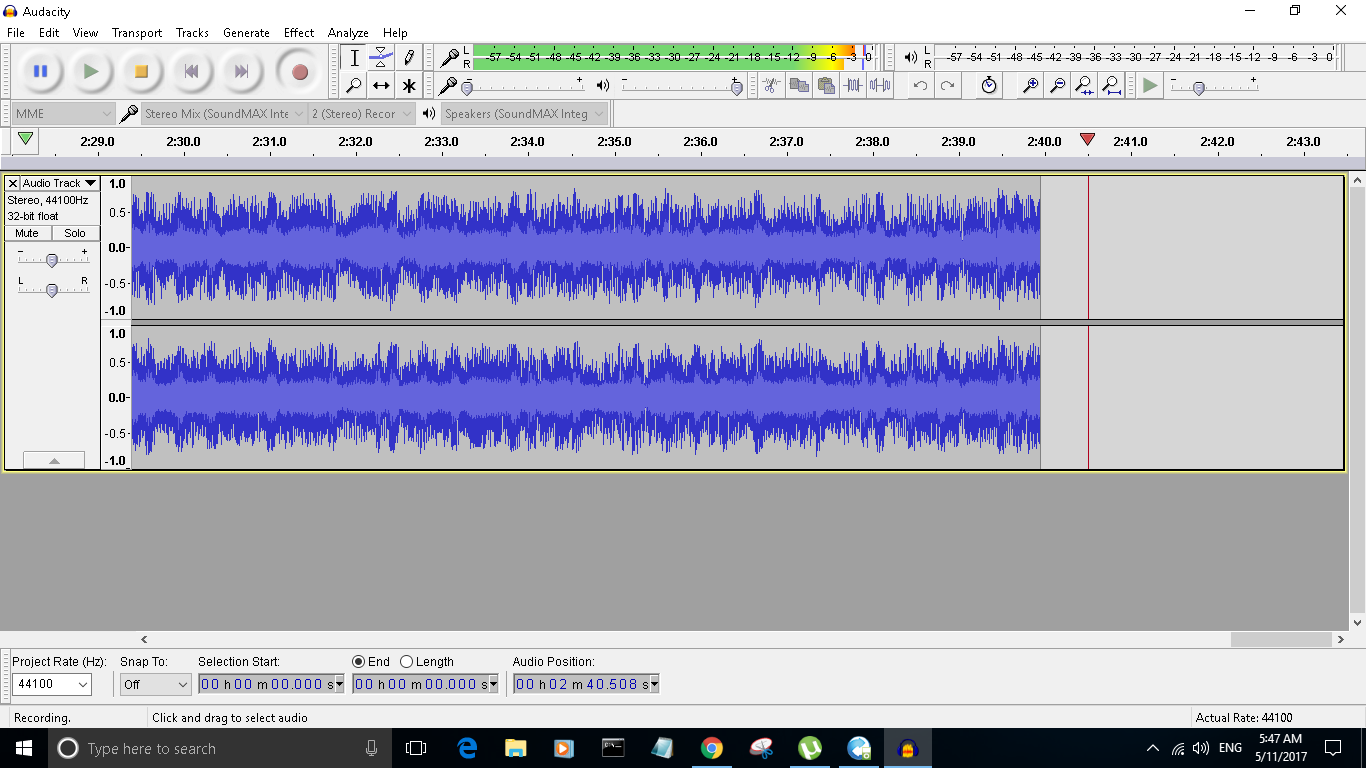Viewport: 1366px width, 768px height.
Task: Open the Edit menu
Action: [x=49, y=33]
